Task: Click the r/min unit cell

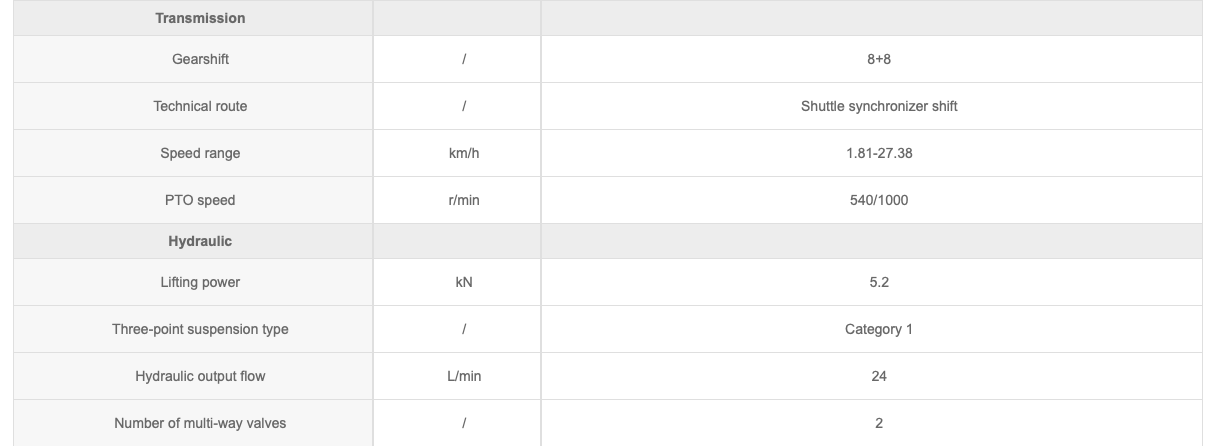Action: [x=465, y=200]
